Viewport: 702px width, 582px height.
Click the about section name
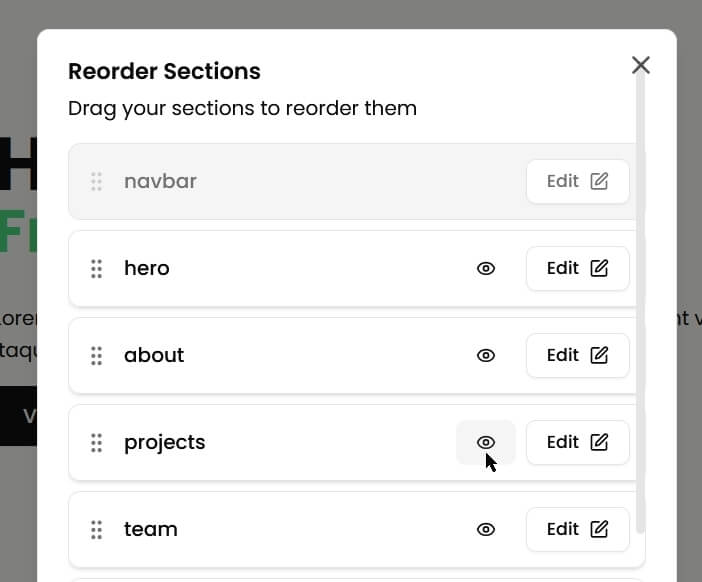click(x=154, y=355)
